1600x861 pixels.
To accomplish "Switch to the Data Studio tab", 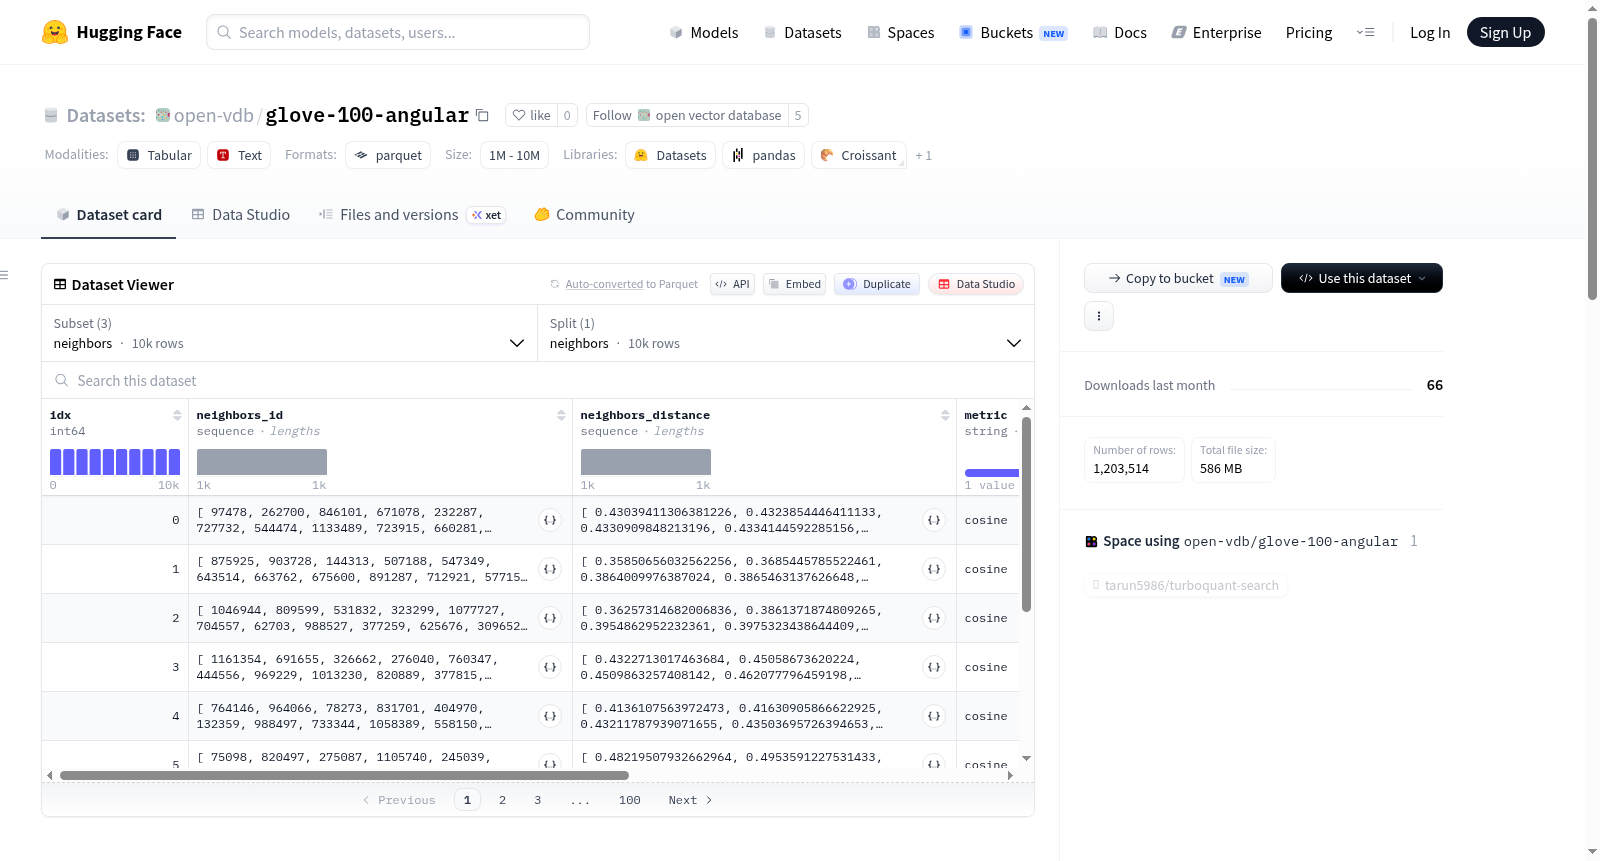I will (241, 215).
